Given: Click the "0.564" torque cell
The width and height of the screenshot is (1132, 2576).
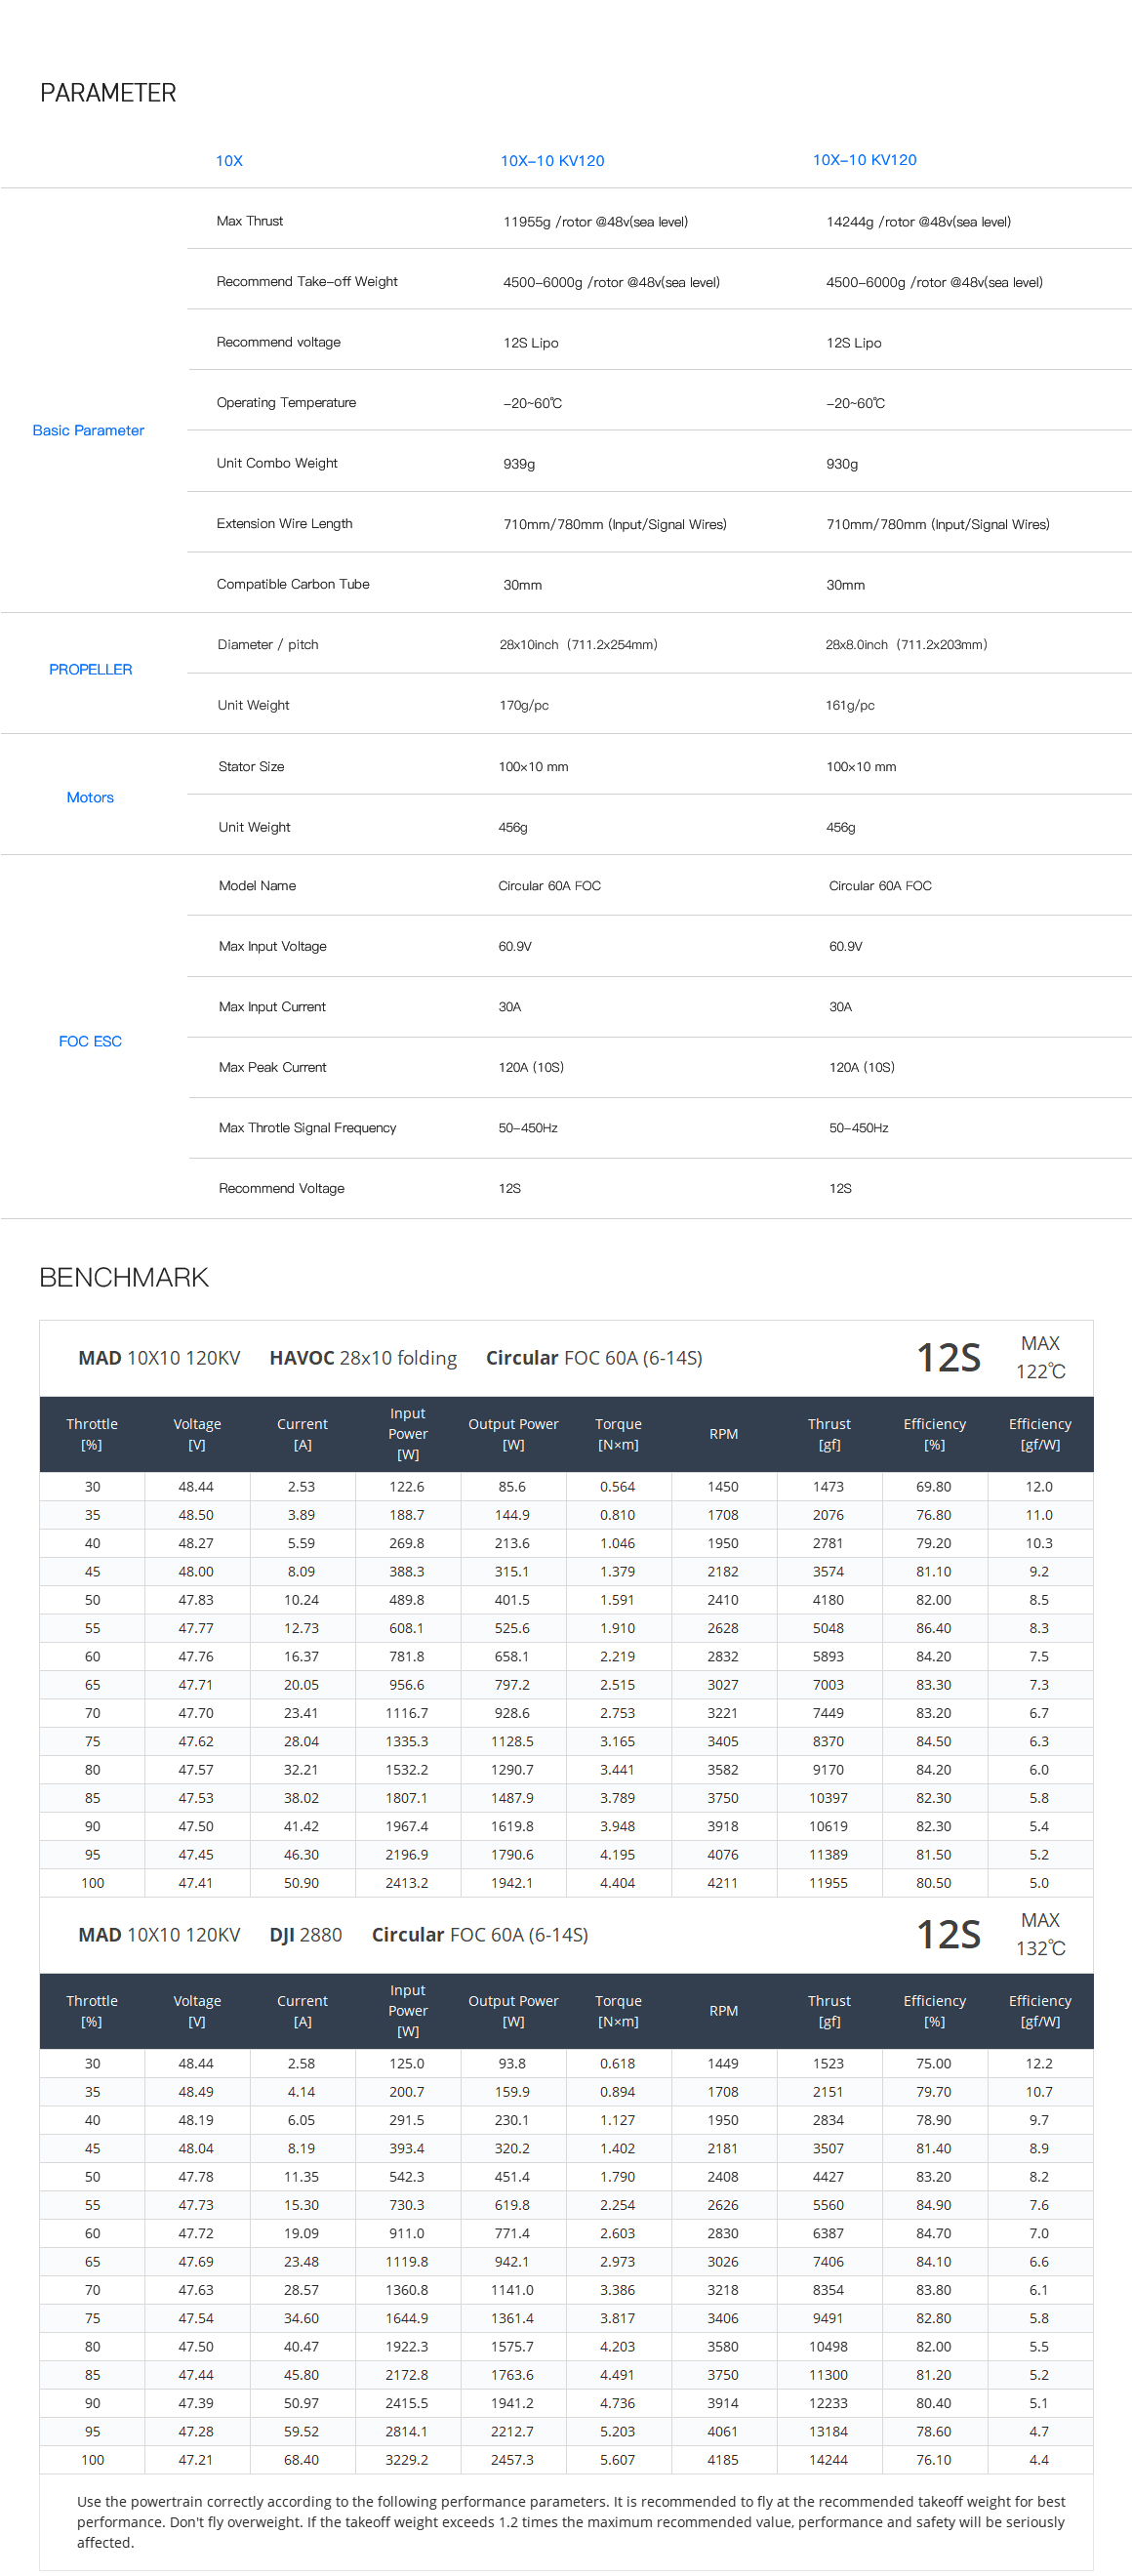Looking at the screenshot, I should tap(617, 1487).
